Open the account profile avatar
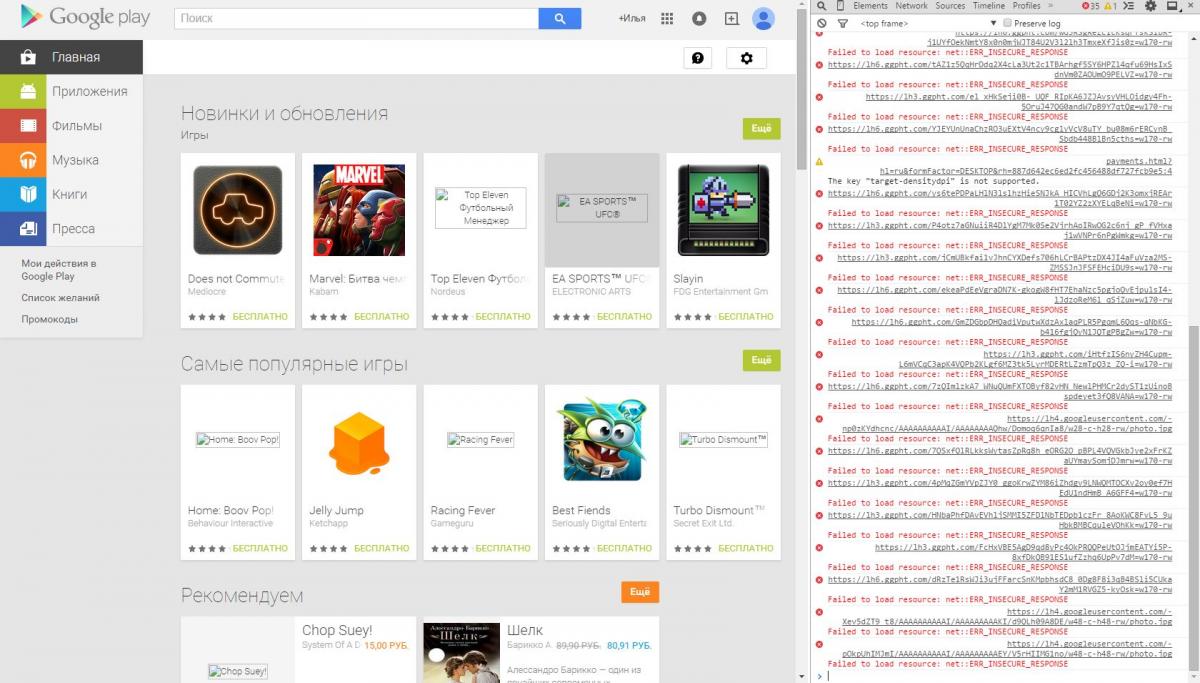 click(764, 18)
